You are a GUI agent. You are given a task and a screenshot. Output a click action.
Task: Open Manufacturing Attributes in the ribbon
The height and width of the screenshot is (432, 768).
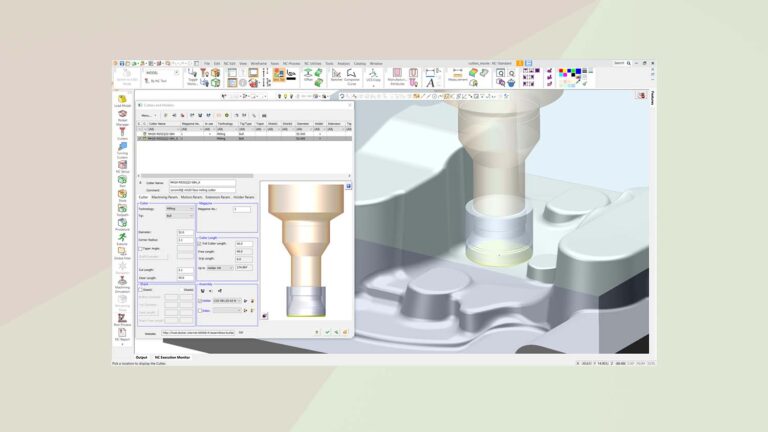397,77
